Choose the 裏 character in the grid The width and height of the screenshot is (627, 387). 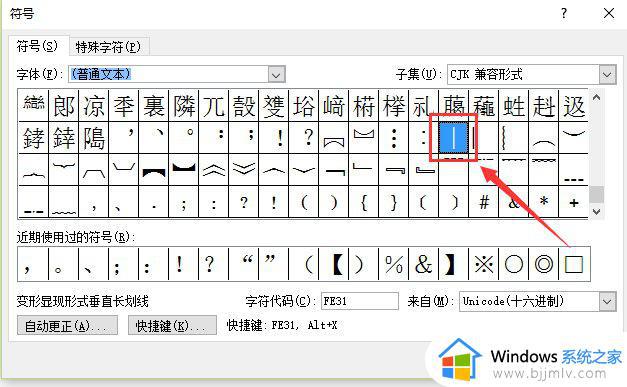[x=154, y=106]
